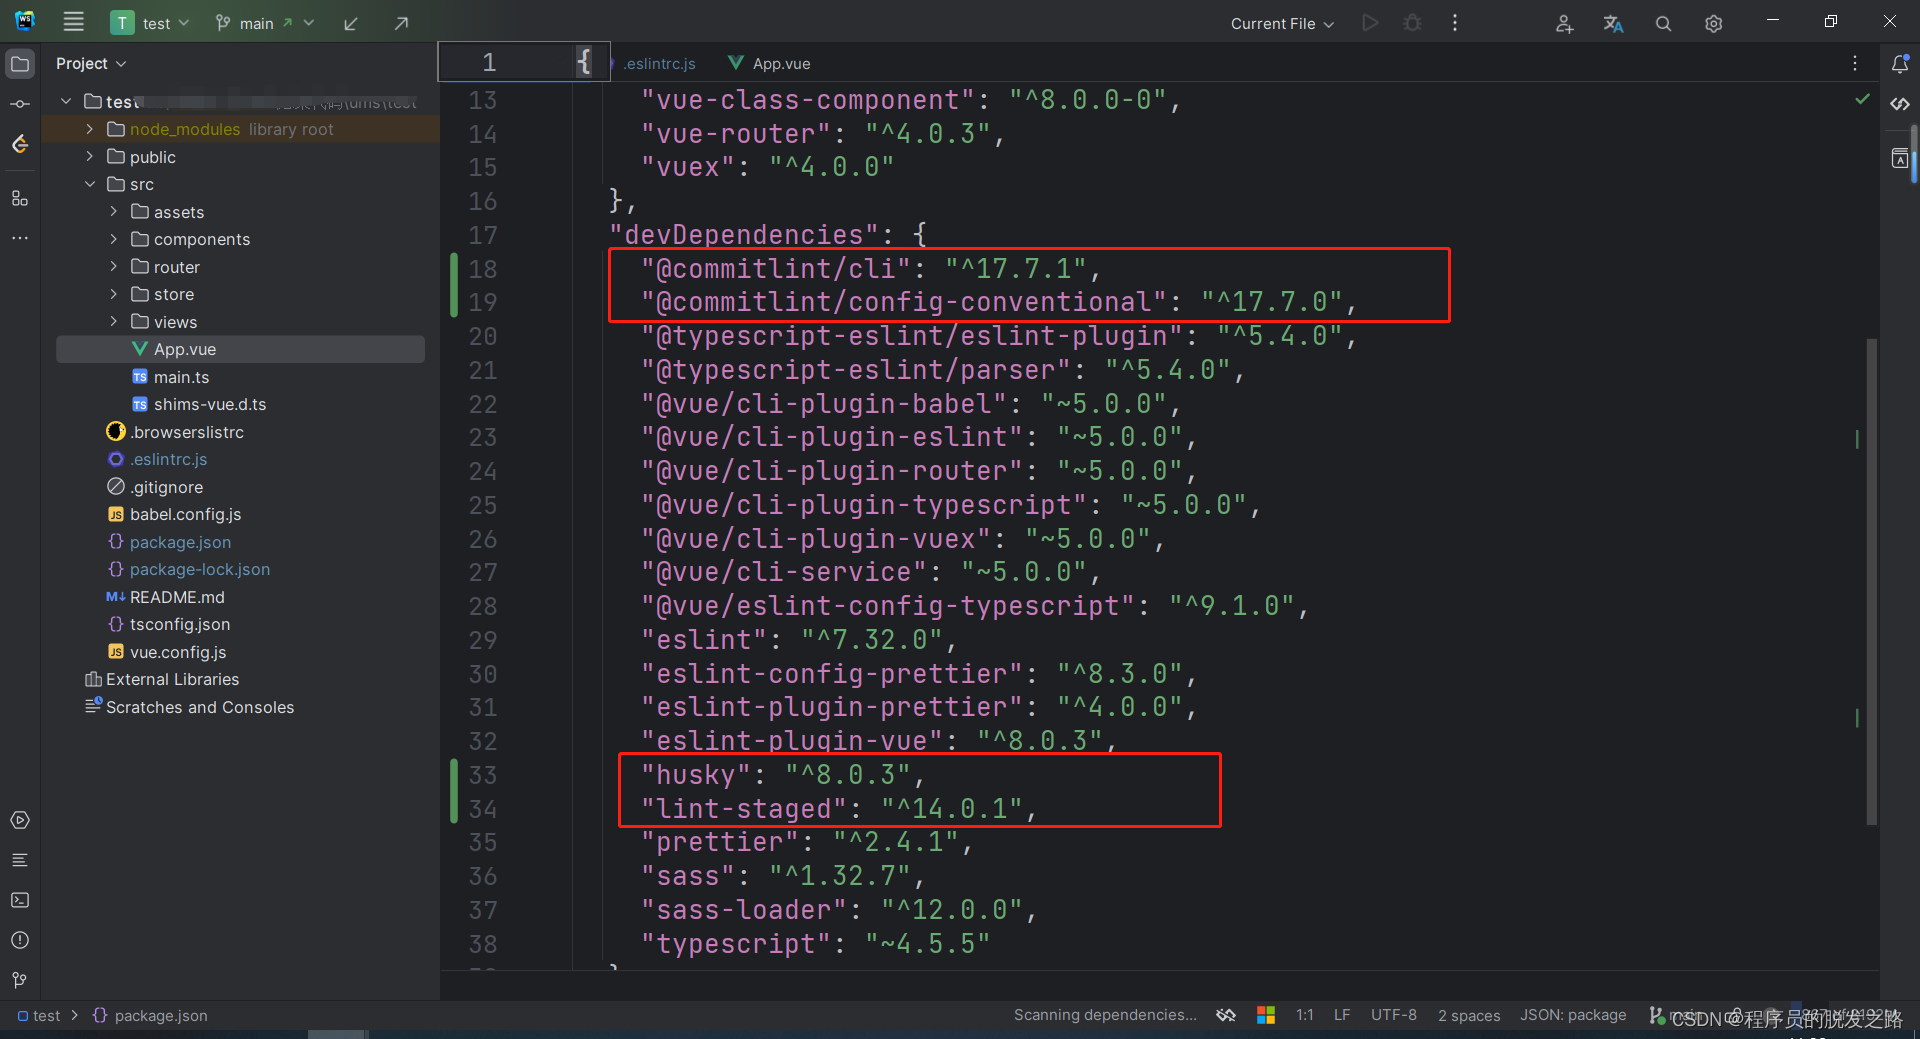Click the 1:1 cursor position widget

[x=1305, y=1015]
